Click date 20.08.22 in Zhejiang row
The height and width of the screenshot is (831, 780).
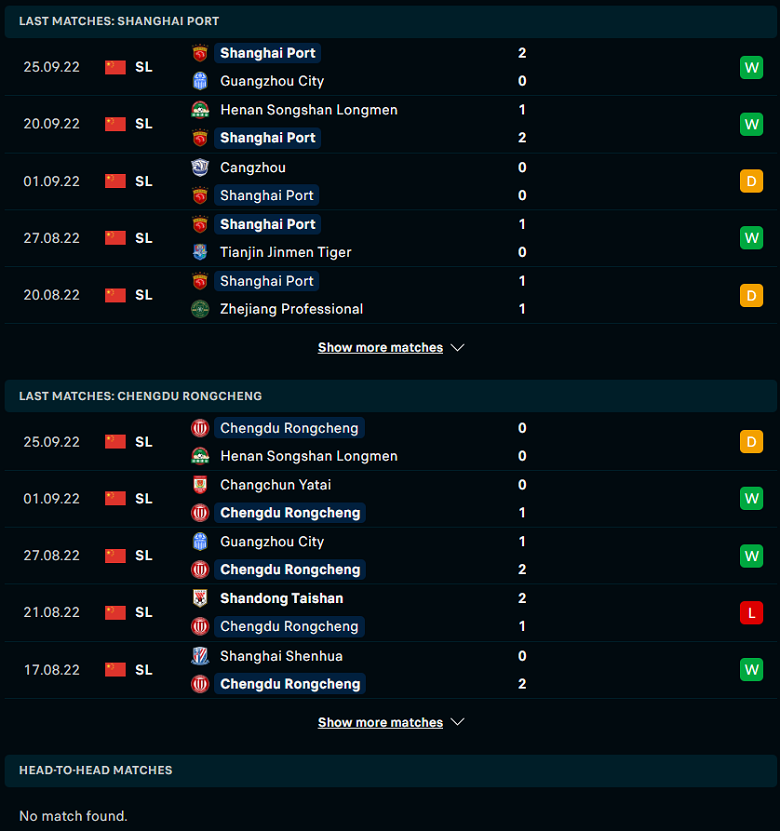click(x=51, y=295)
